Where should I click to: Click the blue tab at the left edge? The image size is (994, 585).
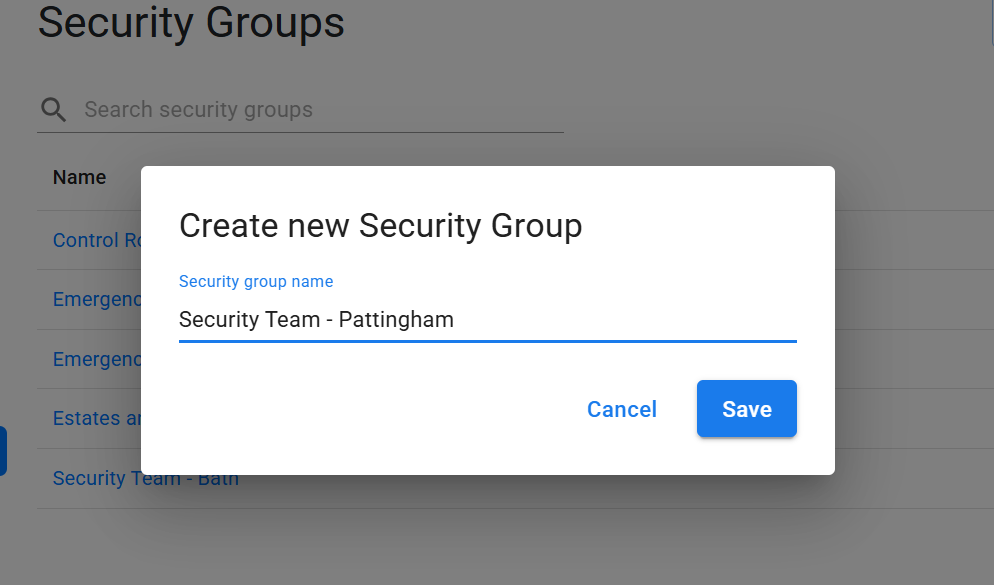click(x=3, y=451)
